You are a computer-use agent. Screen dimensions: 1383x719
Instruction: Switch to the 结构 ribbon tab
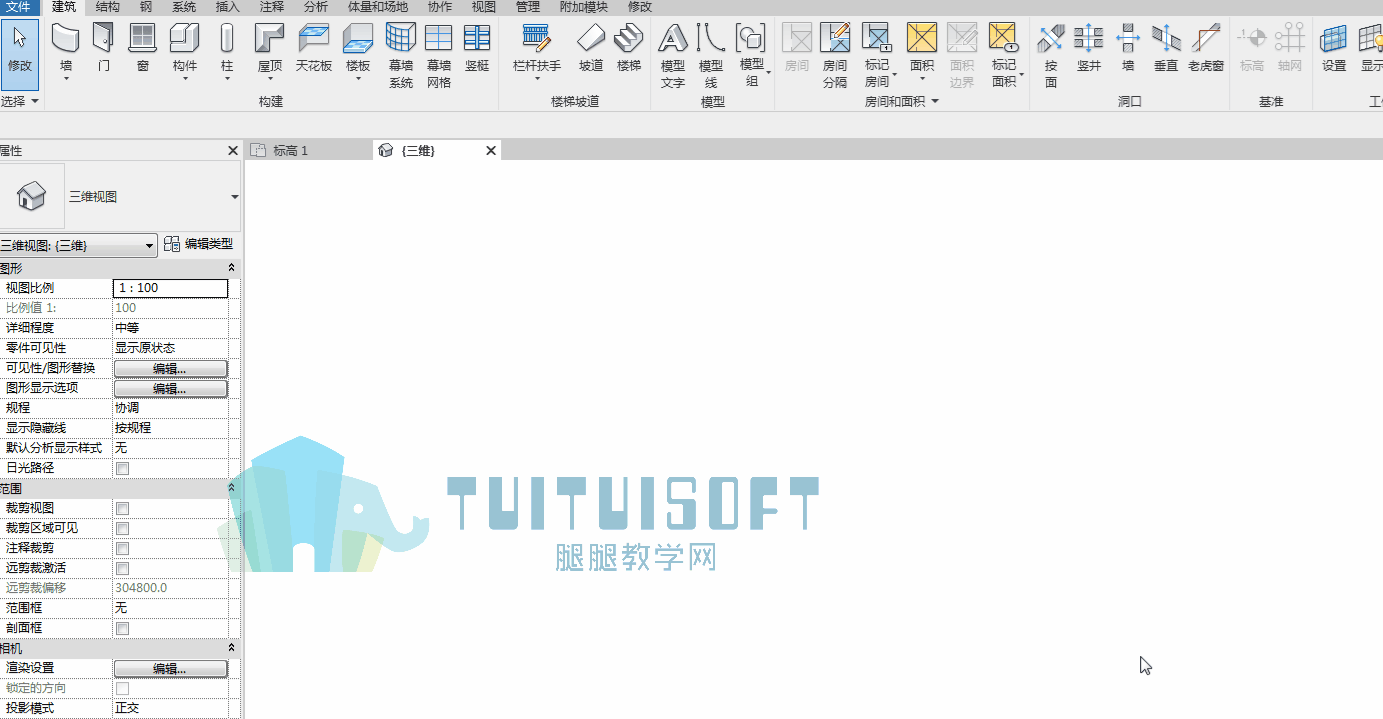(108, 7)
